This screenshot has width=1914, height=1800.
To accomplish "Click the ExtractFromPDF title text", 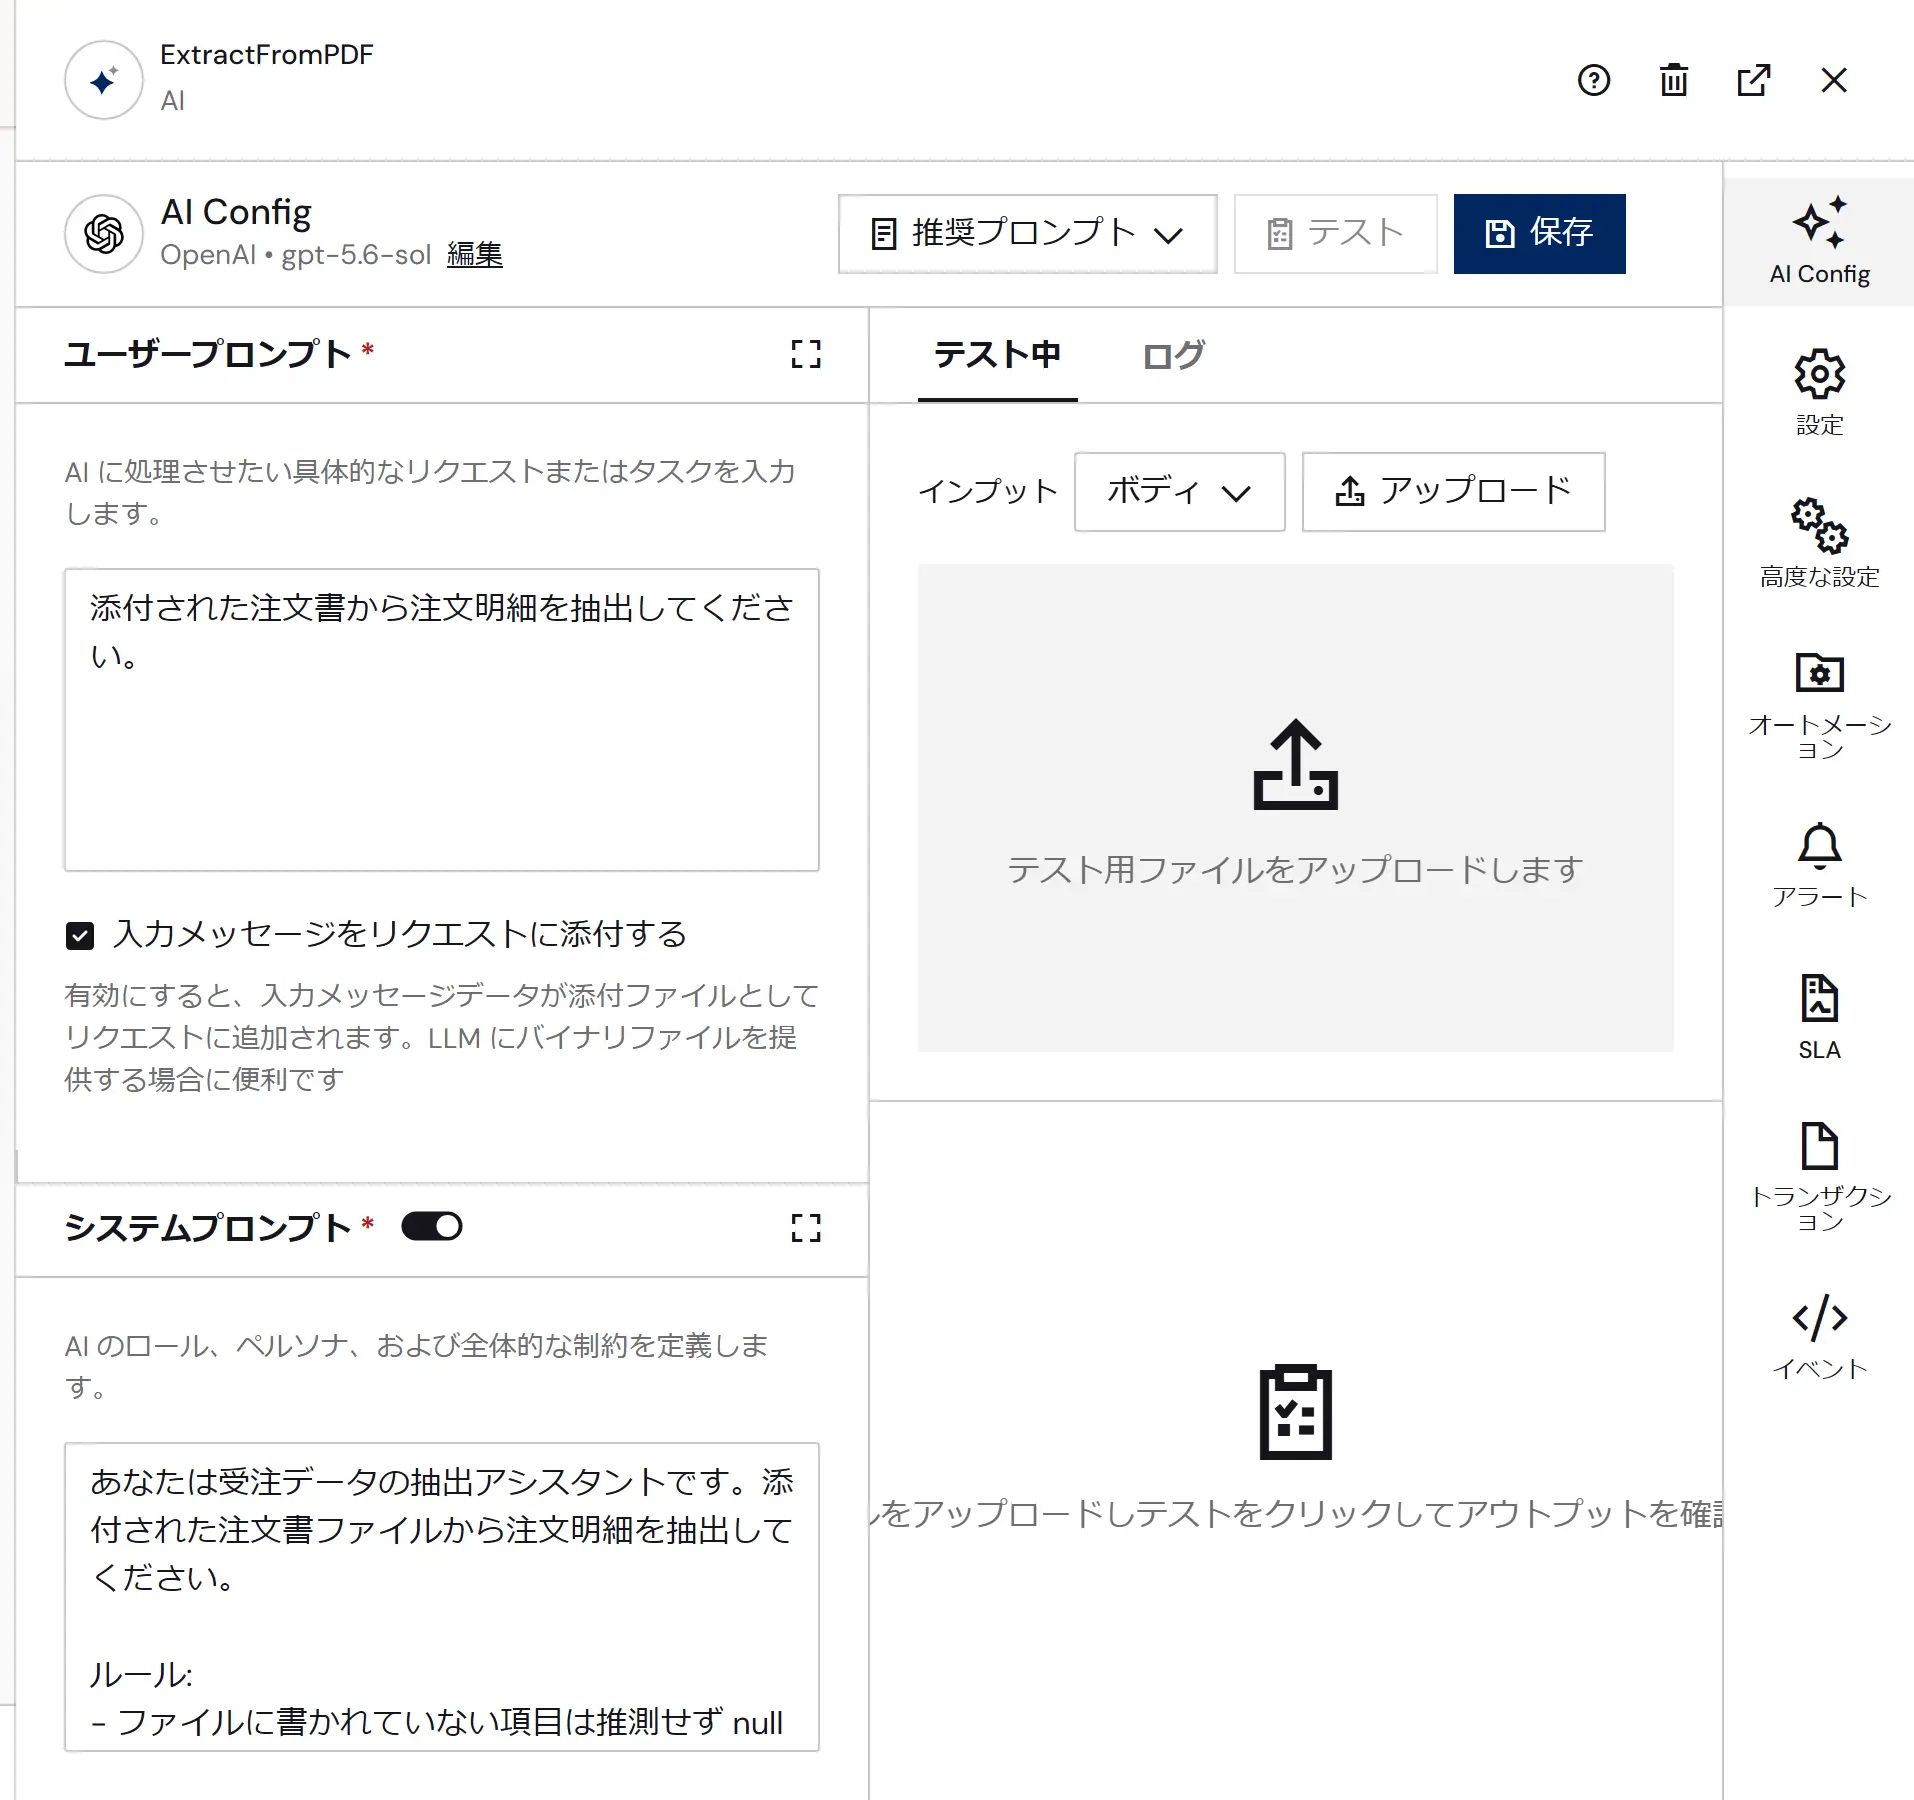I will point(267,55).
